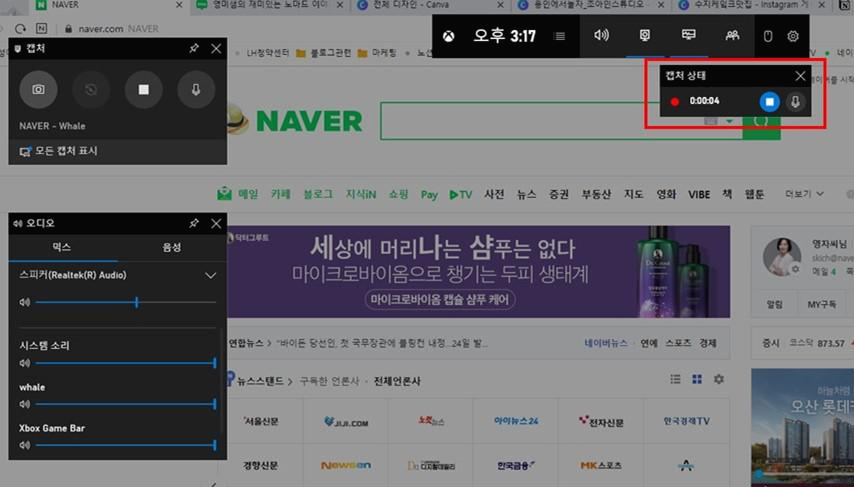Open Naver 지식iN link

361,194
